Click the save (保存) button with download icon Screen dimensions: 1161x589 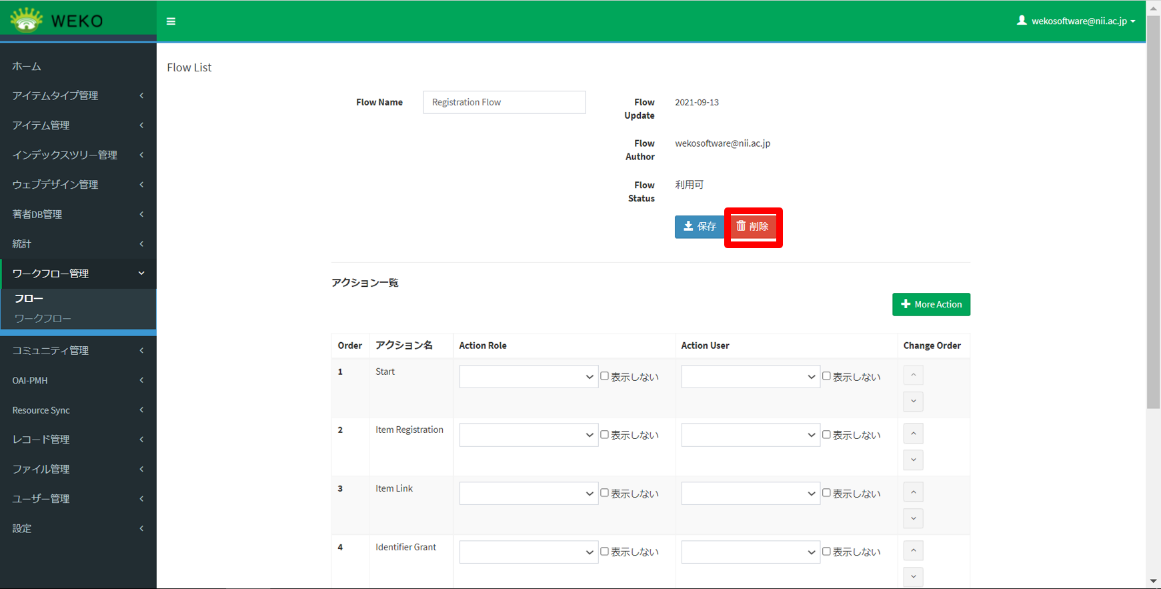click(x=699, y=227)
